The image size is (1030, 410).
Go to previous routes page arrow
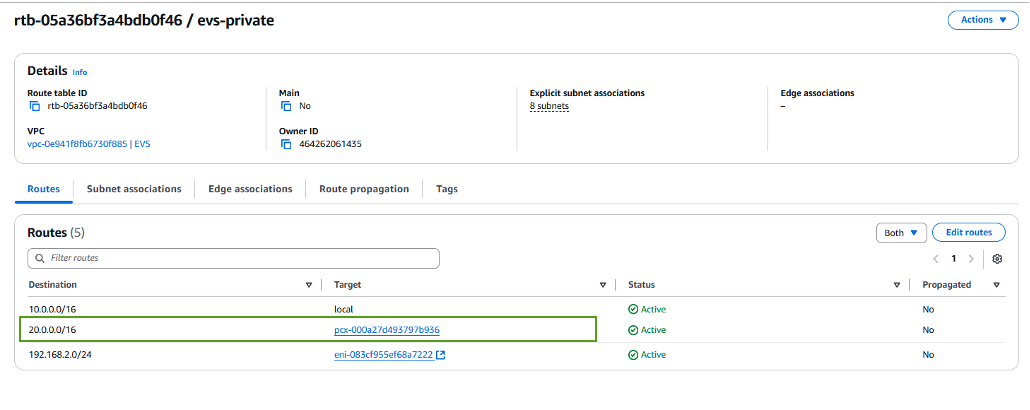coord(936,258)
